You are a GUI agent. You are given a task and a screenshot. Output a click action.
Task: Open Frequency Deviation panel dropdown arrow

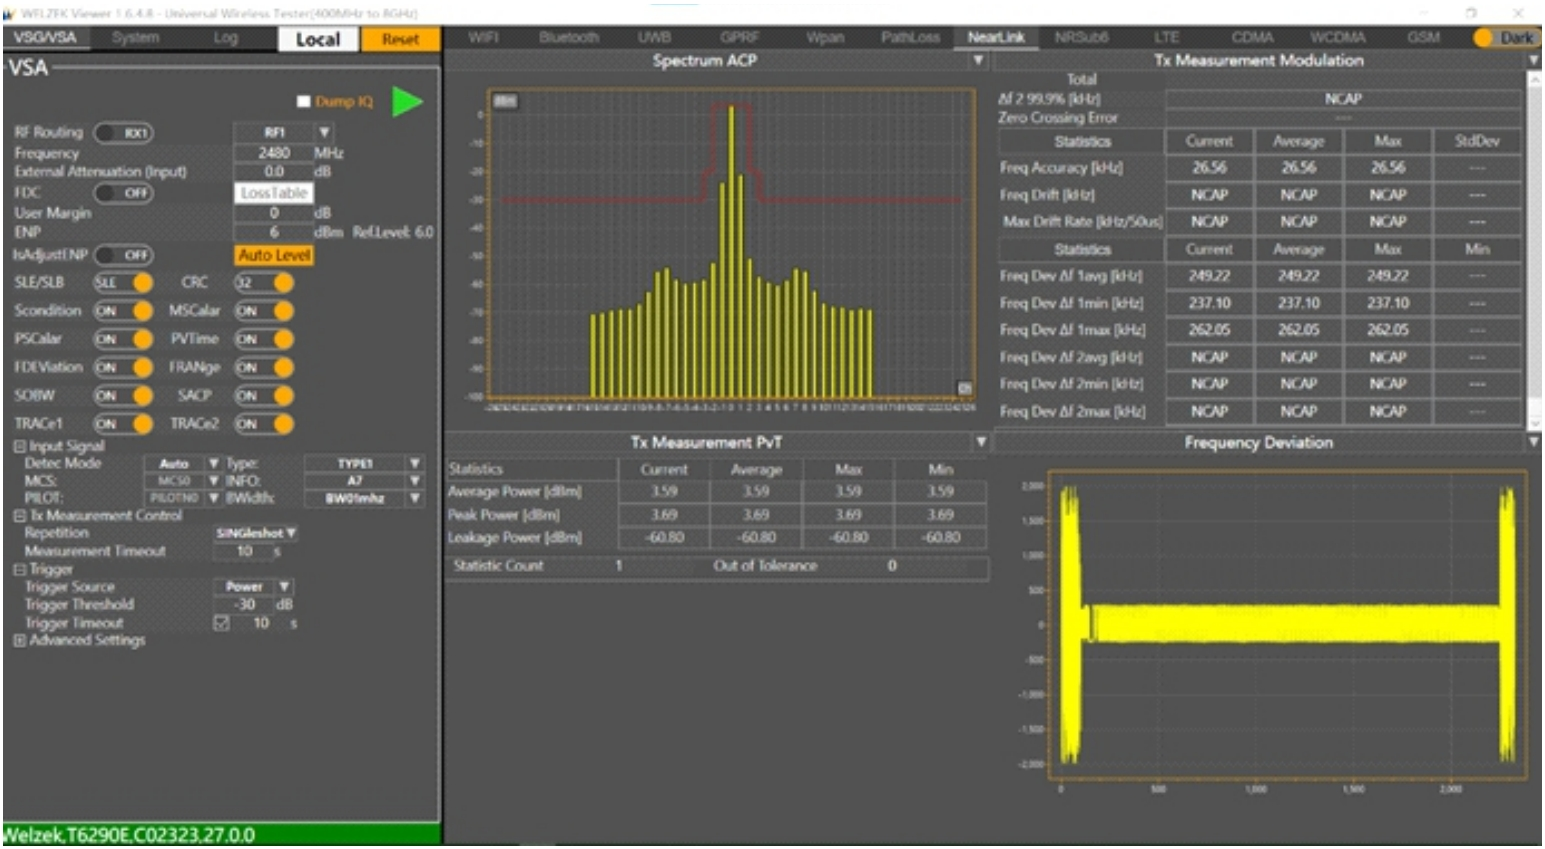coord(1533,442)
